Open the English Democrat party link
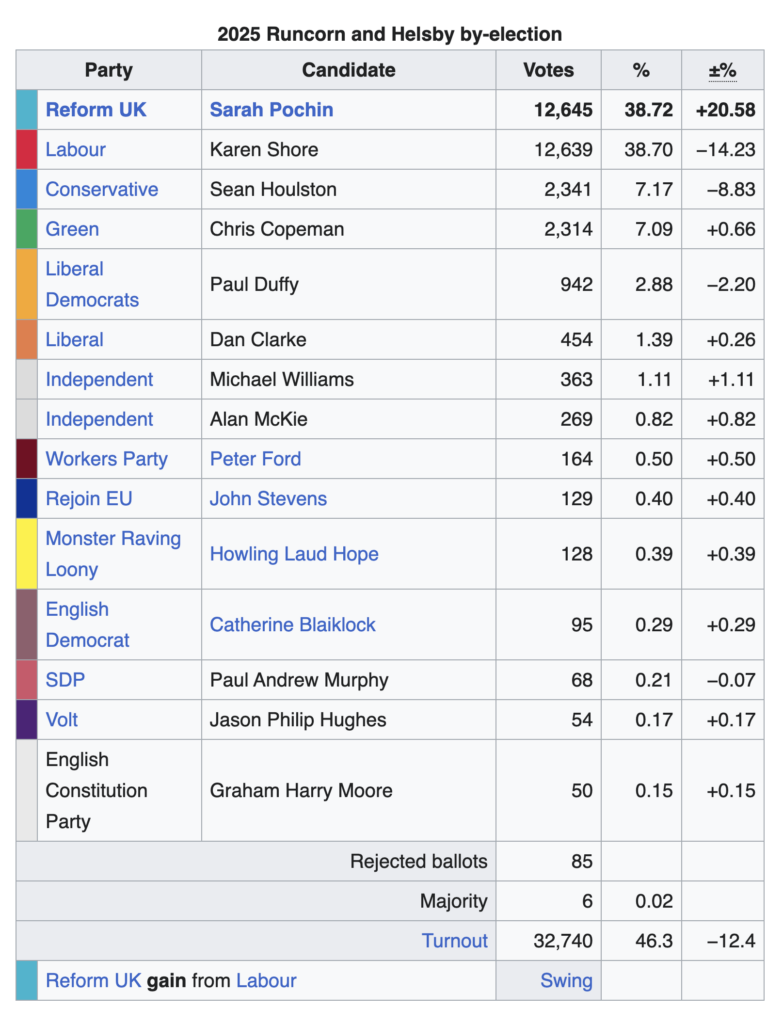Image resolution: width=767 pixels, height=1024 pixels. click(x=88, y=624)
